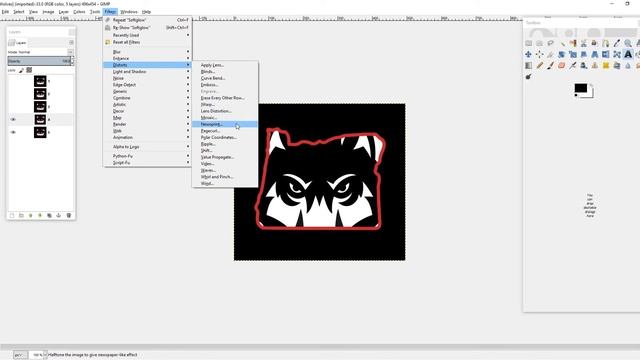Click the black foreground color swatch
Viewport: 640px width, 360px height.
[580, 88]
